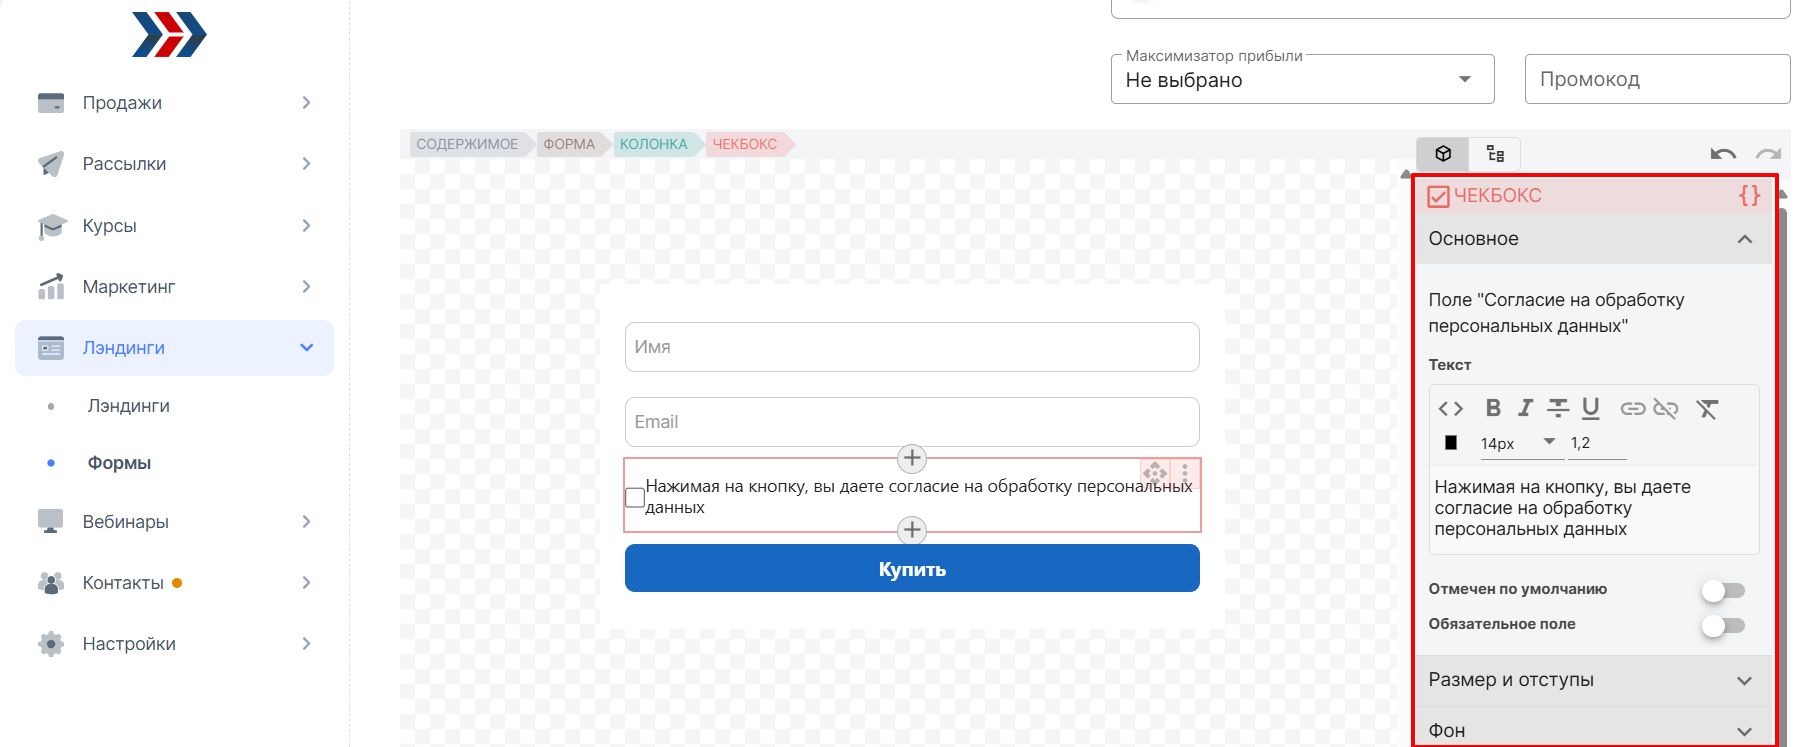Insert a link using the link icon
The height and width of the screenshot is (747, 1811).
pyautogui.click(x=1633, y=408)
